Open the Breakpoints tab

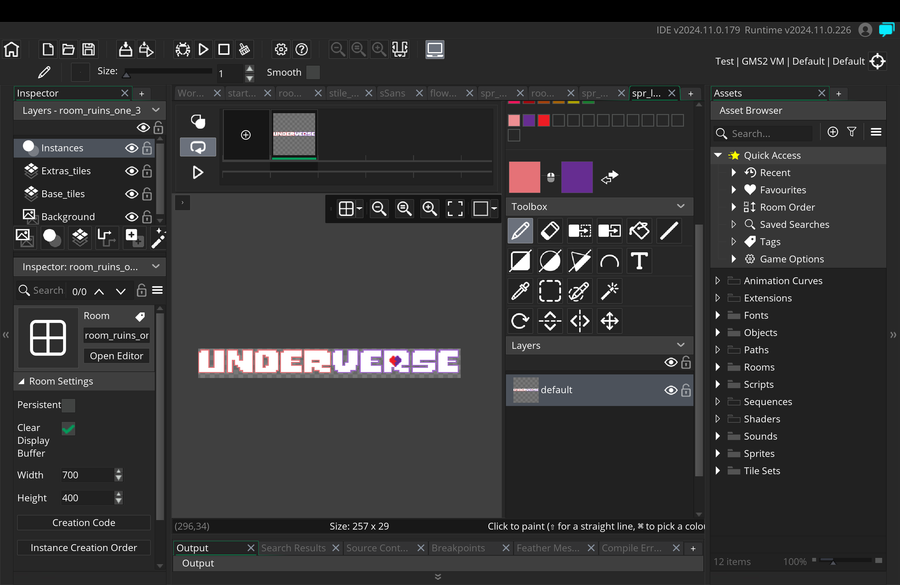(458, 548)
